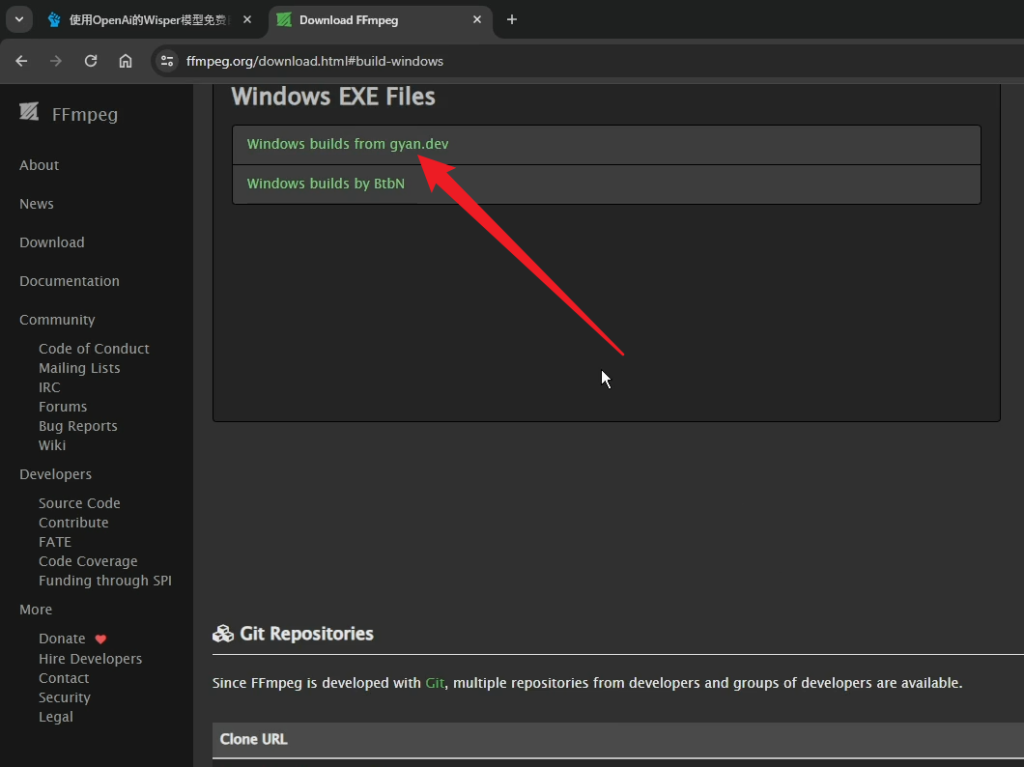Open a new browser tab
The image size is (1024, 767).
(x=512, y=19)
